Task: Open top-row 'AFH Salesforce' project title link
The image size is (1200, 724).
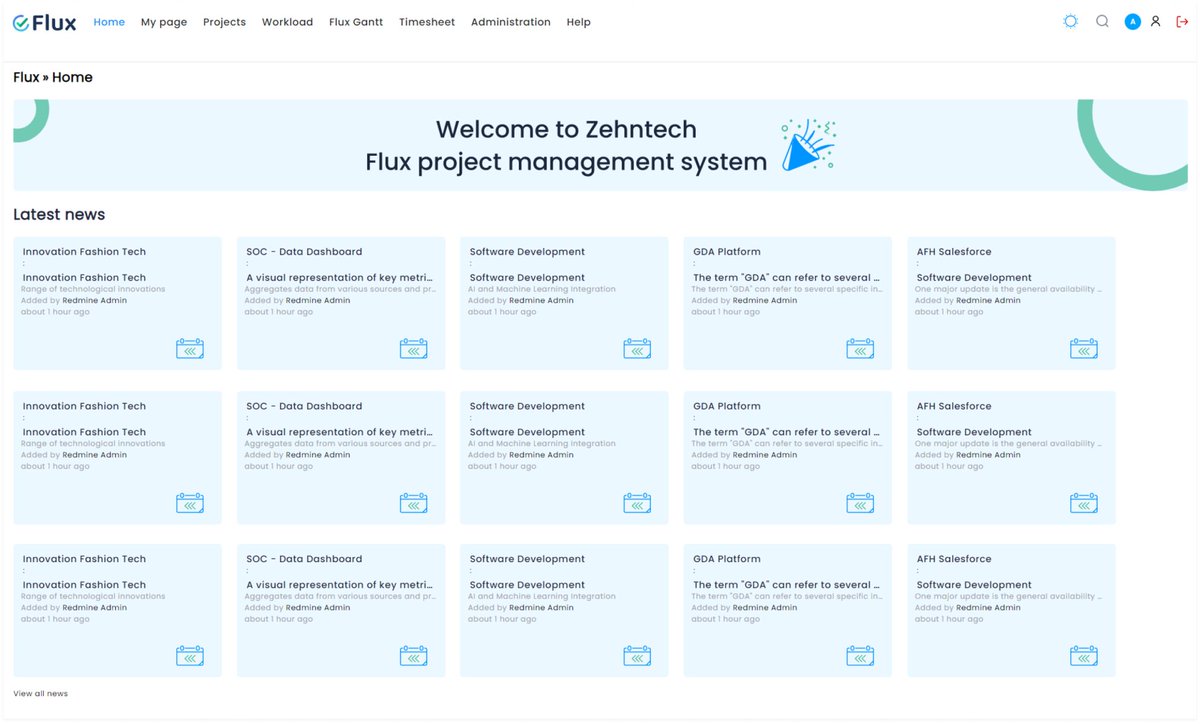Action: pos(954,252)
